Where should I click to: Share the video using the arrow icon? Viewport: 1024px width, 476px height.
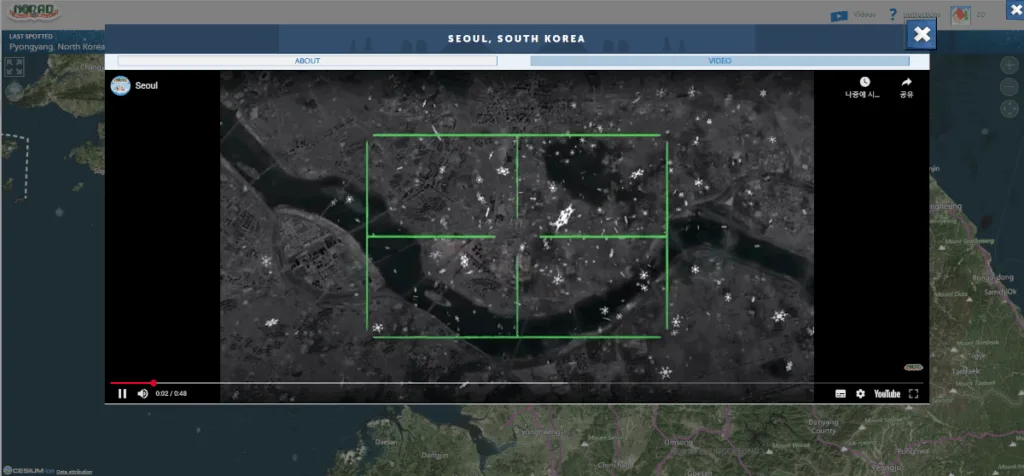tap(906, 83)
